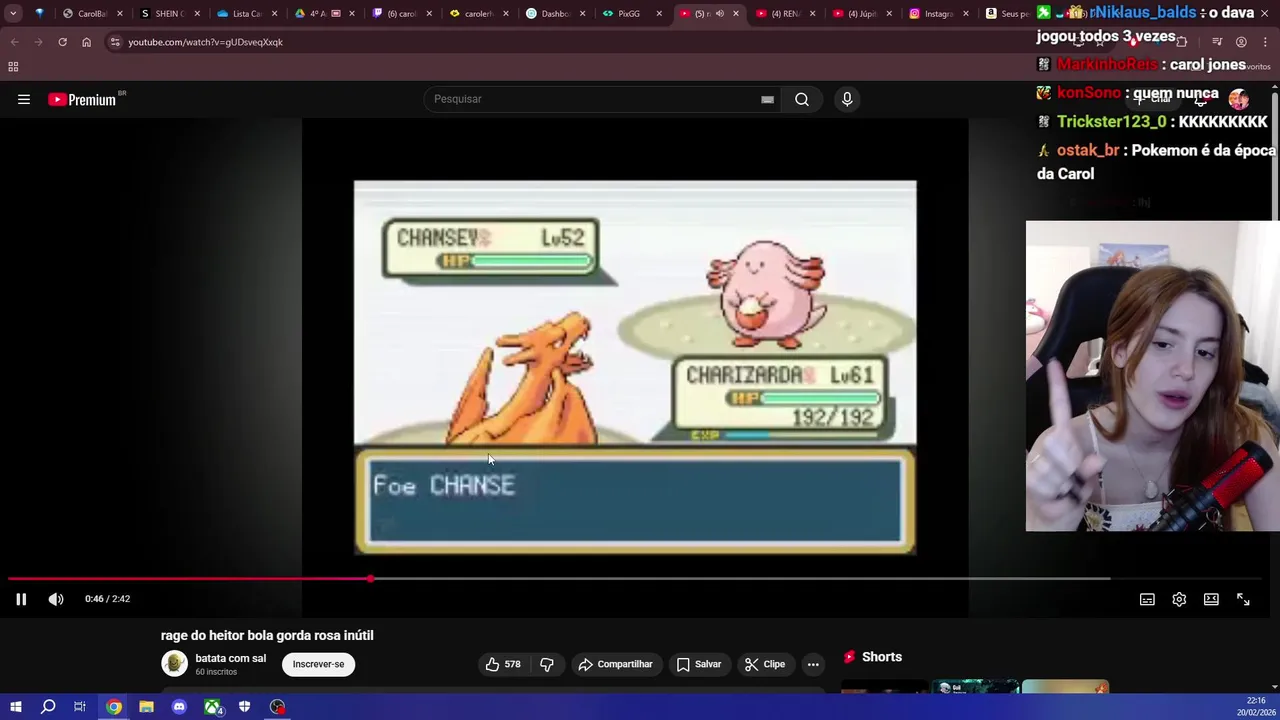Open Task View on the taskbar
Screen dimensions: 1280x720
click(x=80, y=707)
